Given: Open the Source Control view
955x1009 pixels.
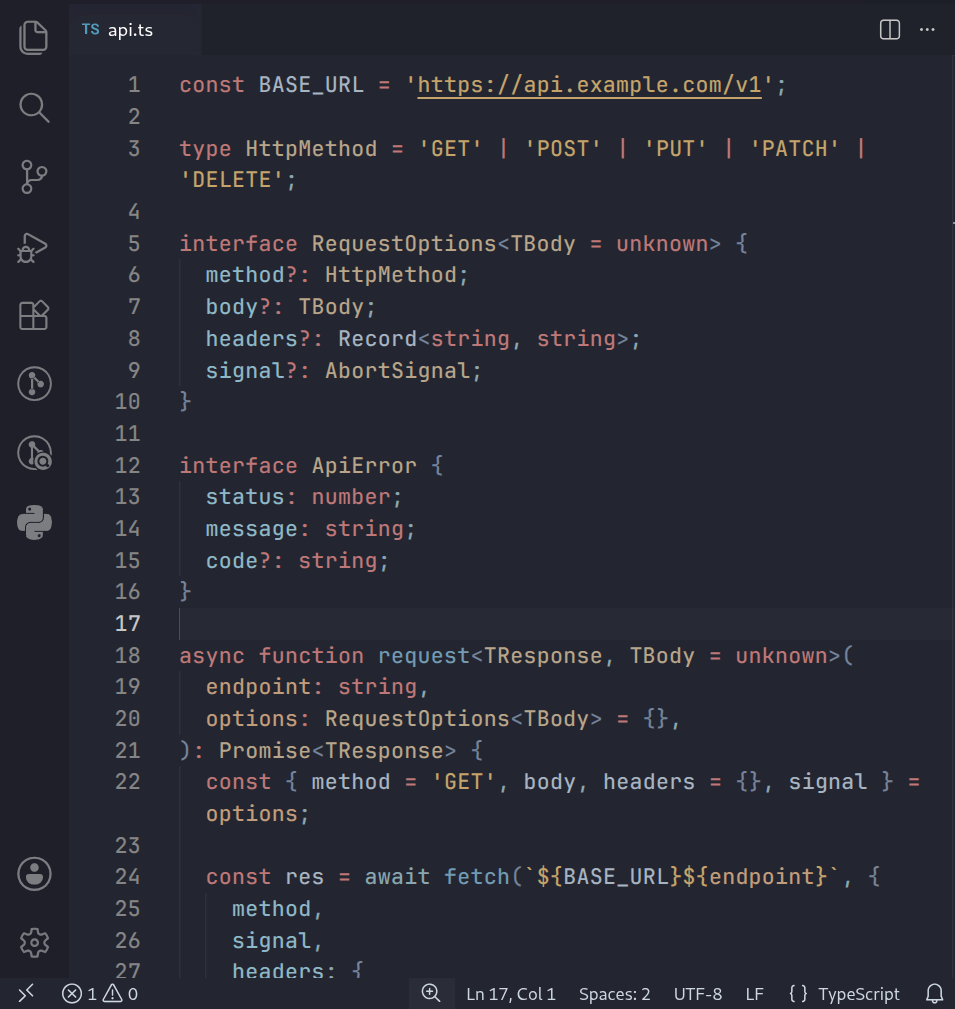Looking at the screenshot, I should 34,177.
